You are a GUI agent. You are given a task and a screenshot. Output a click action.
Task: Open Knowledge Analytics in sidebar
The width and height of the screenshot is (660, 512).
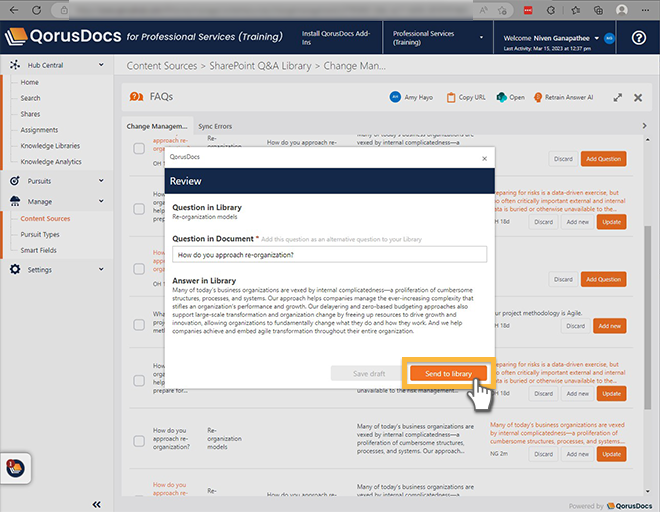[51, 162]
